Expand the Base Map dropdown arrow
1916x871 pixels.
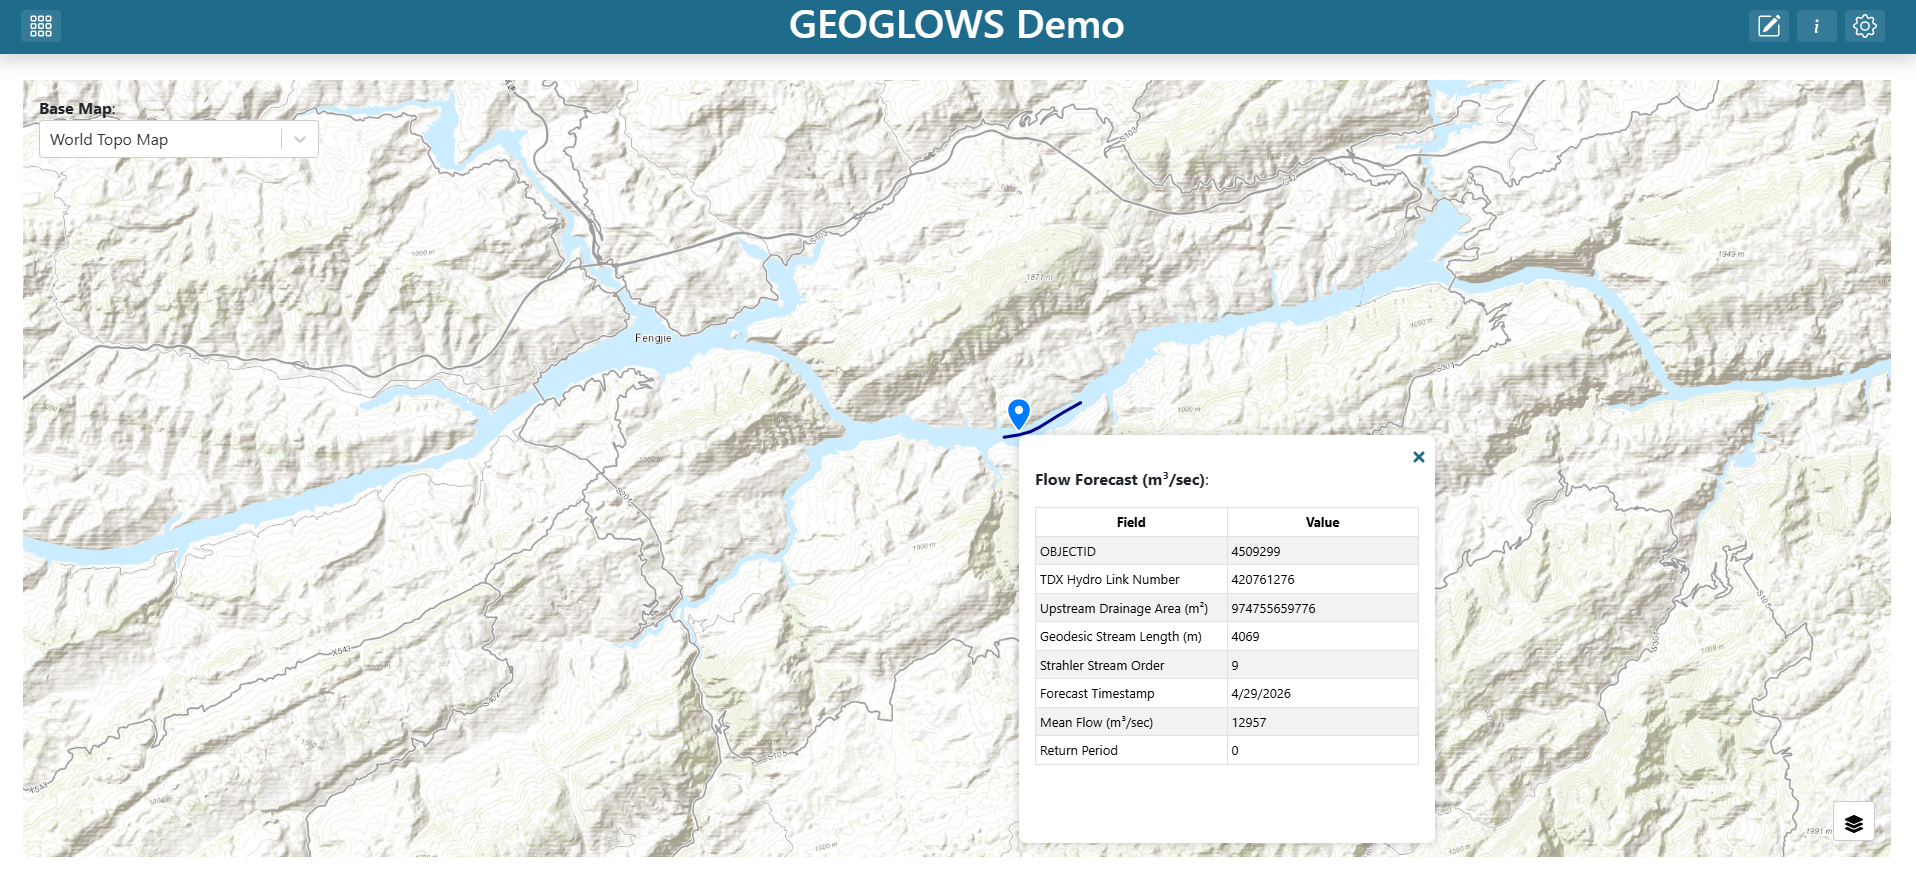tap(300, 140)
